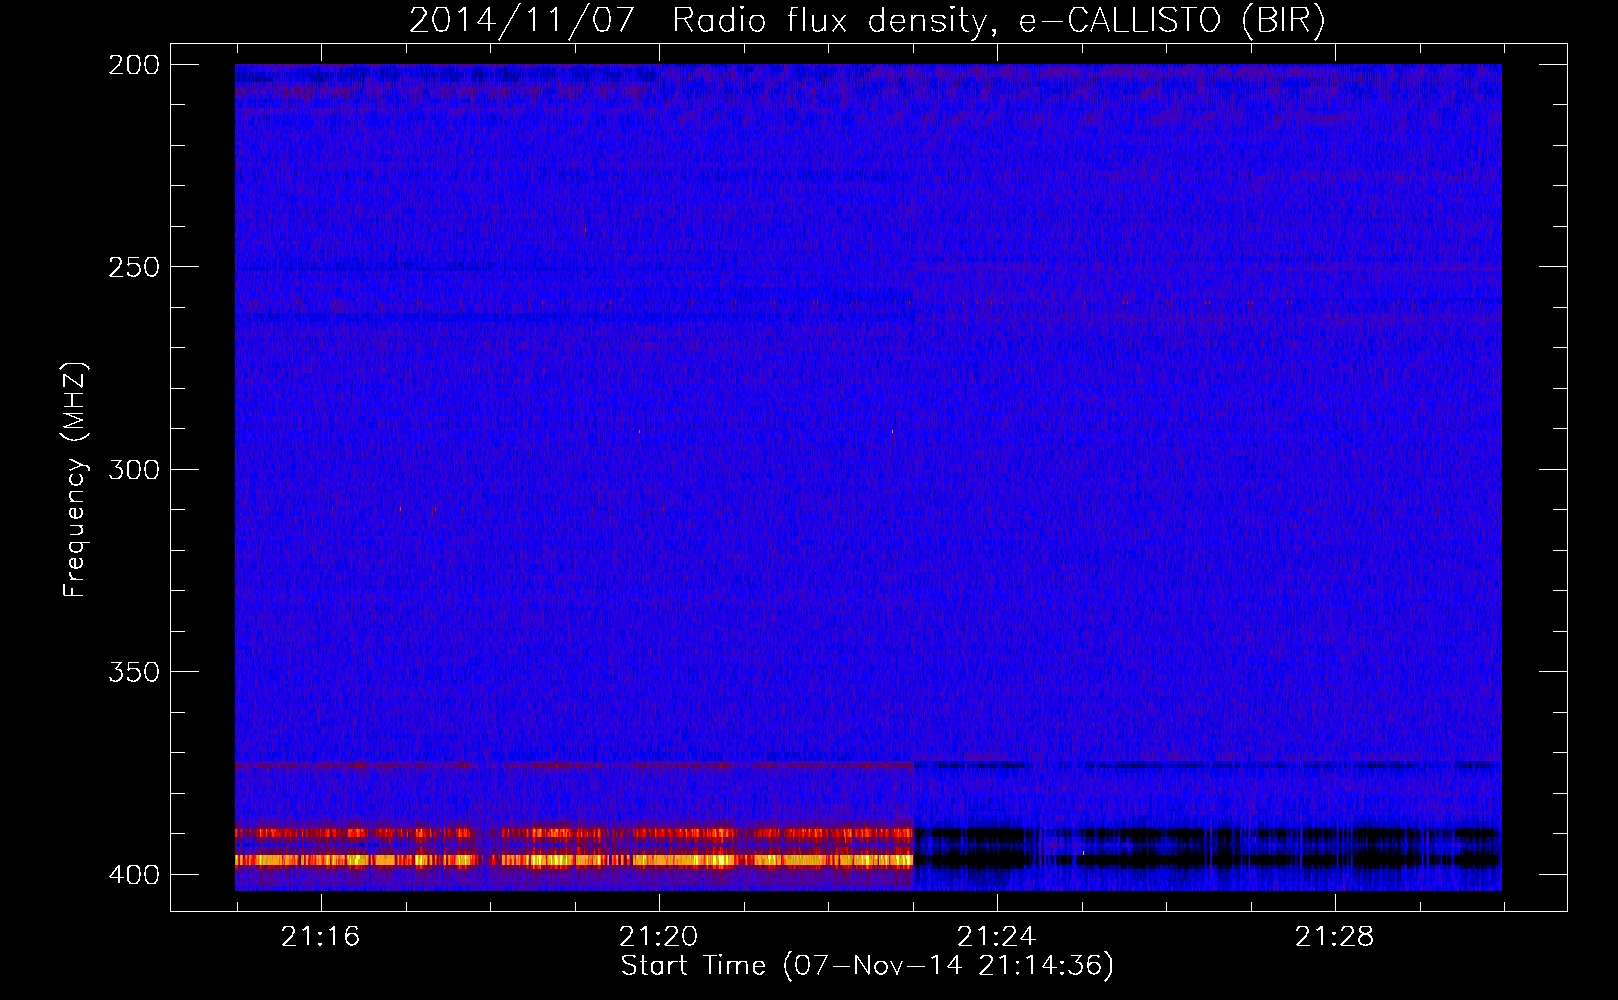This screenshot has width=1618, height=1000.
Task: Click the 400 frequency tick label
Action: tap(134, 875)
